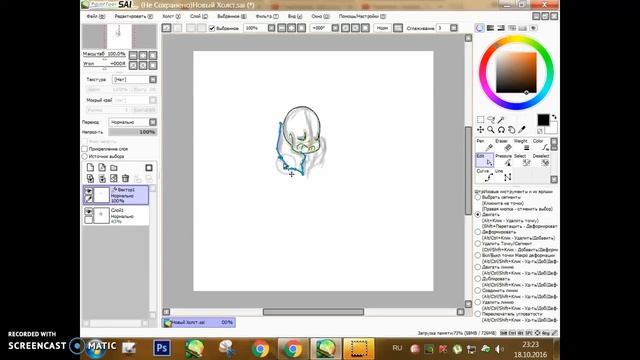Select the Источник выбора radio option
This screenshot has width=640, height=360.
tap(85, 156)
